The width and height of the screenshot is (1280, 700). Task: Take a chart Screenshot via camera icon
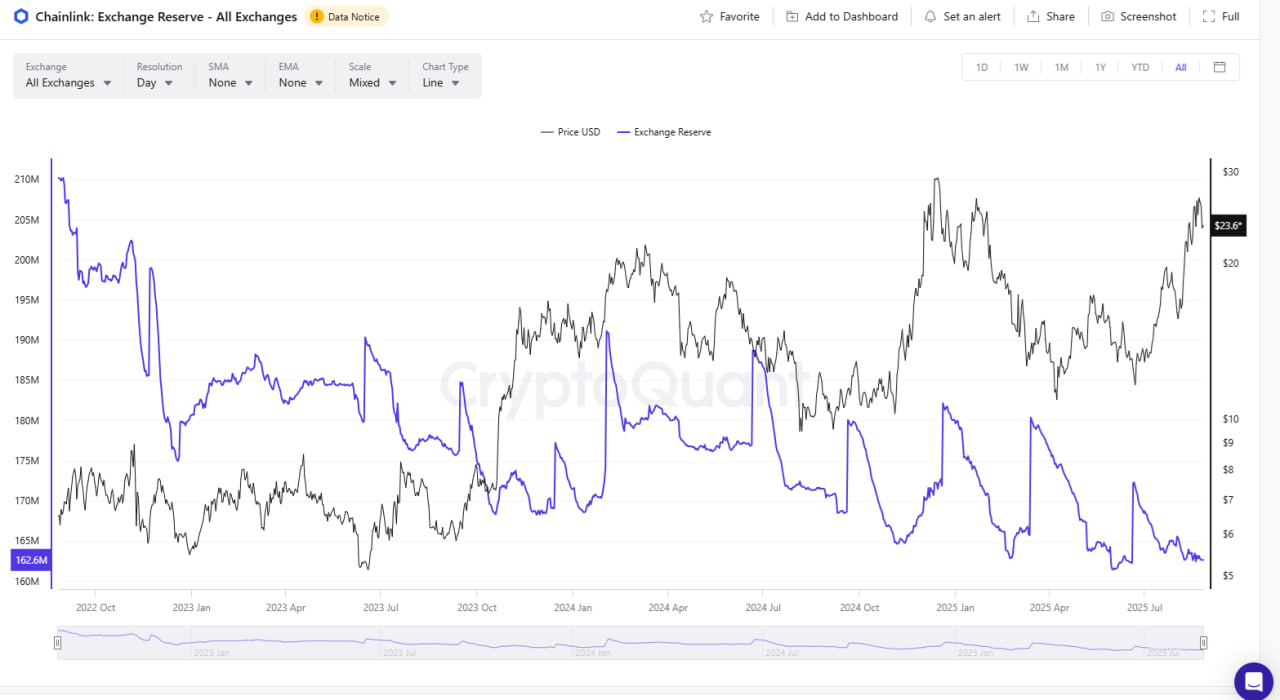pos(1106,16)
